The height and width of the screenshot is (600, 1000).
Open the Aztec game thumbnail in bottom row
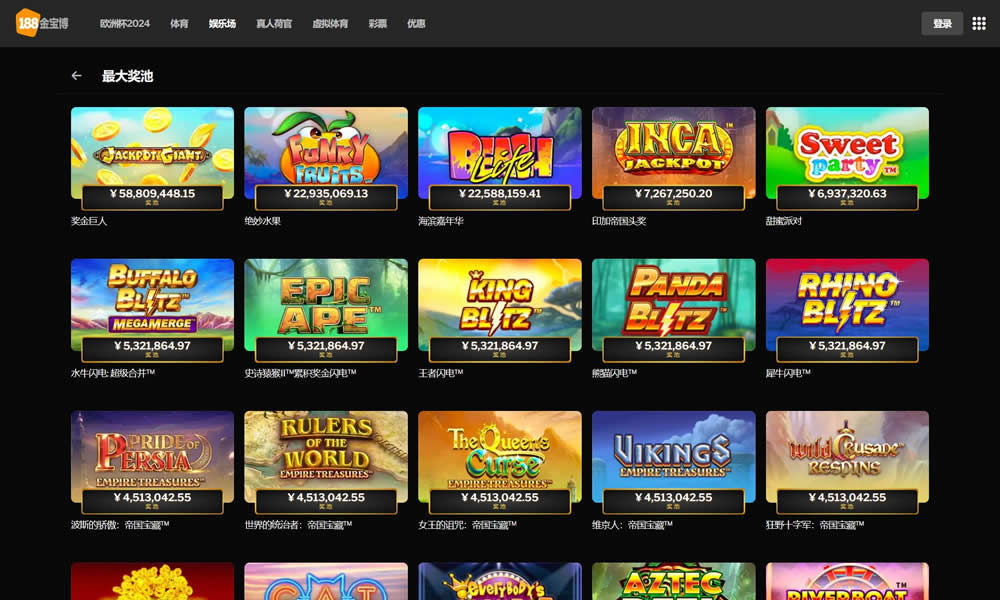[673, 582]
